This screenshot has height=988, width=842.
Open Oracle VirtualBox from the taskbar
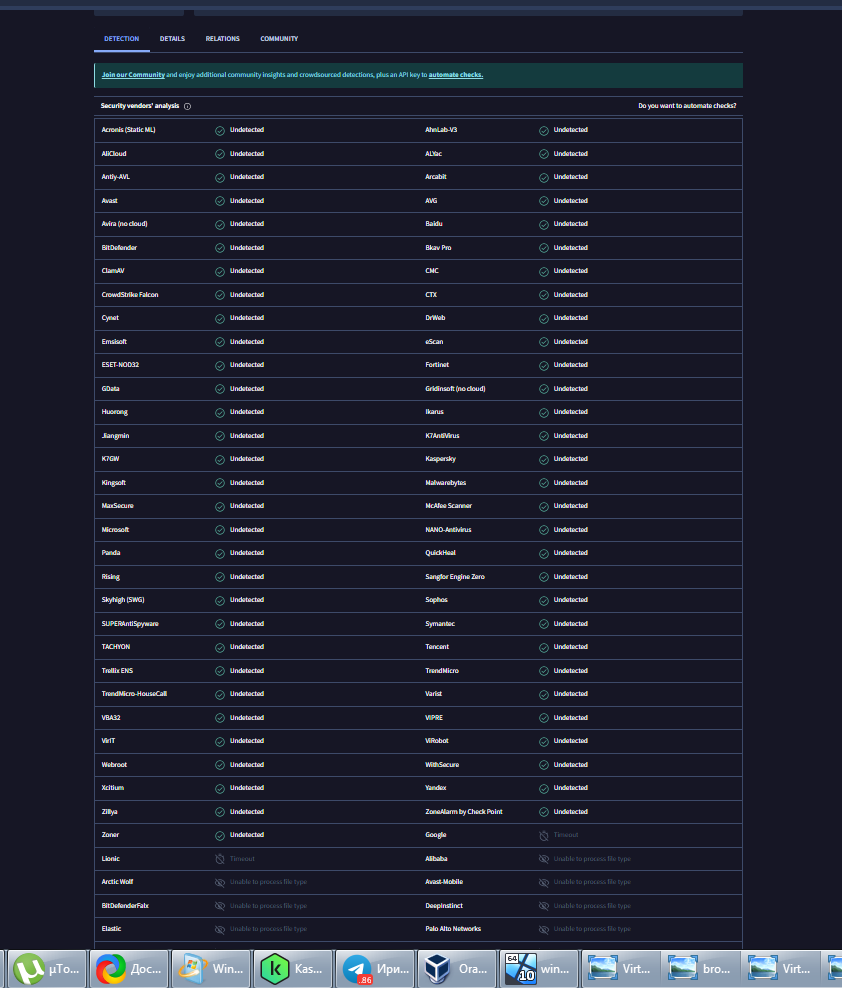pyautogui.click(x=457, y=968)
